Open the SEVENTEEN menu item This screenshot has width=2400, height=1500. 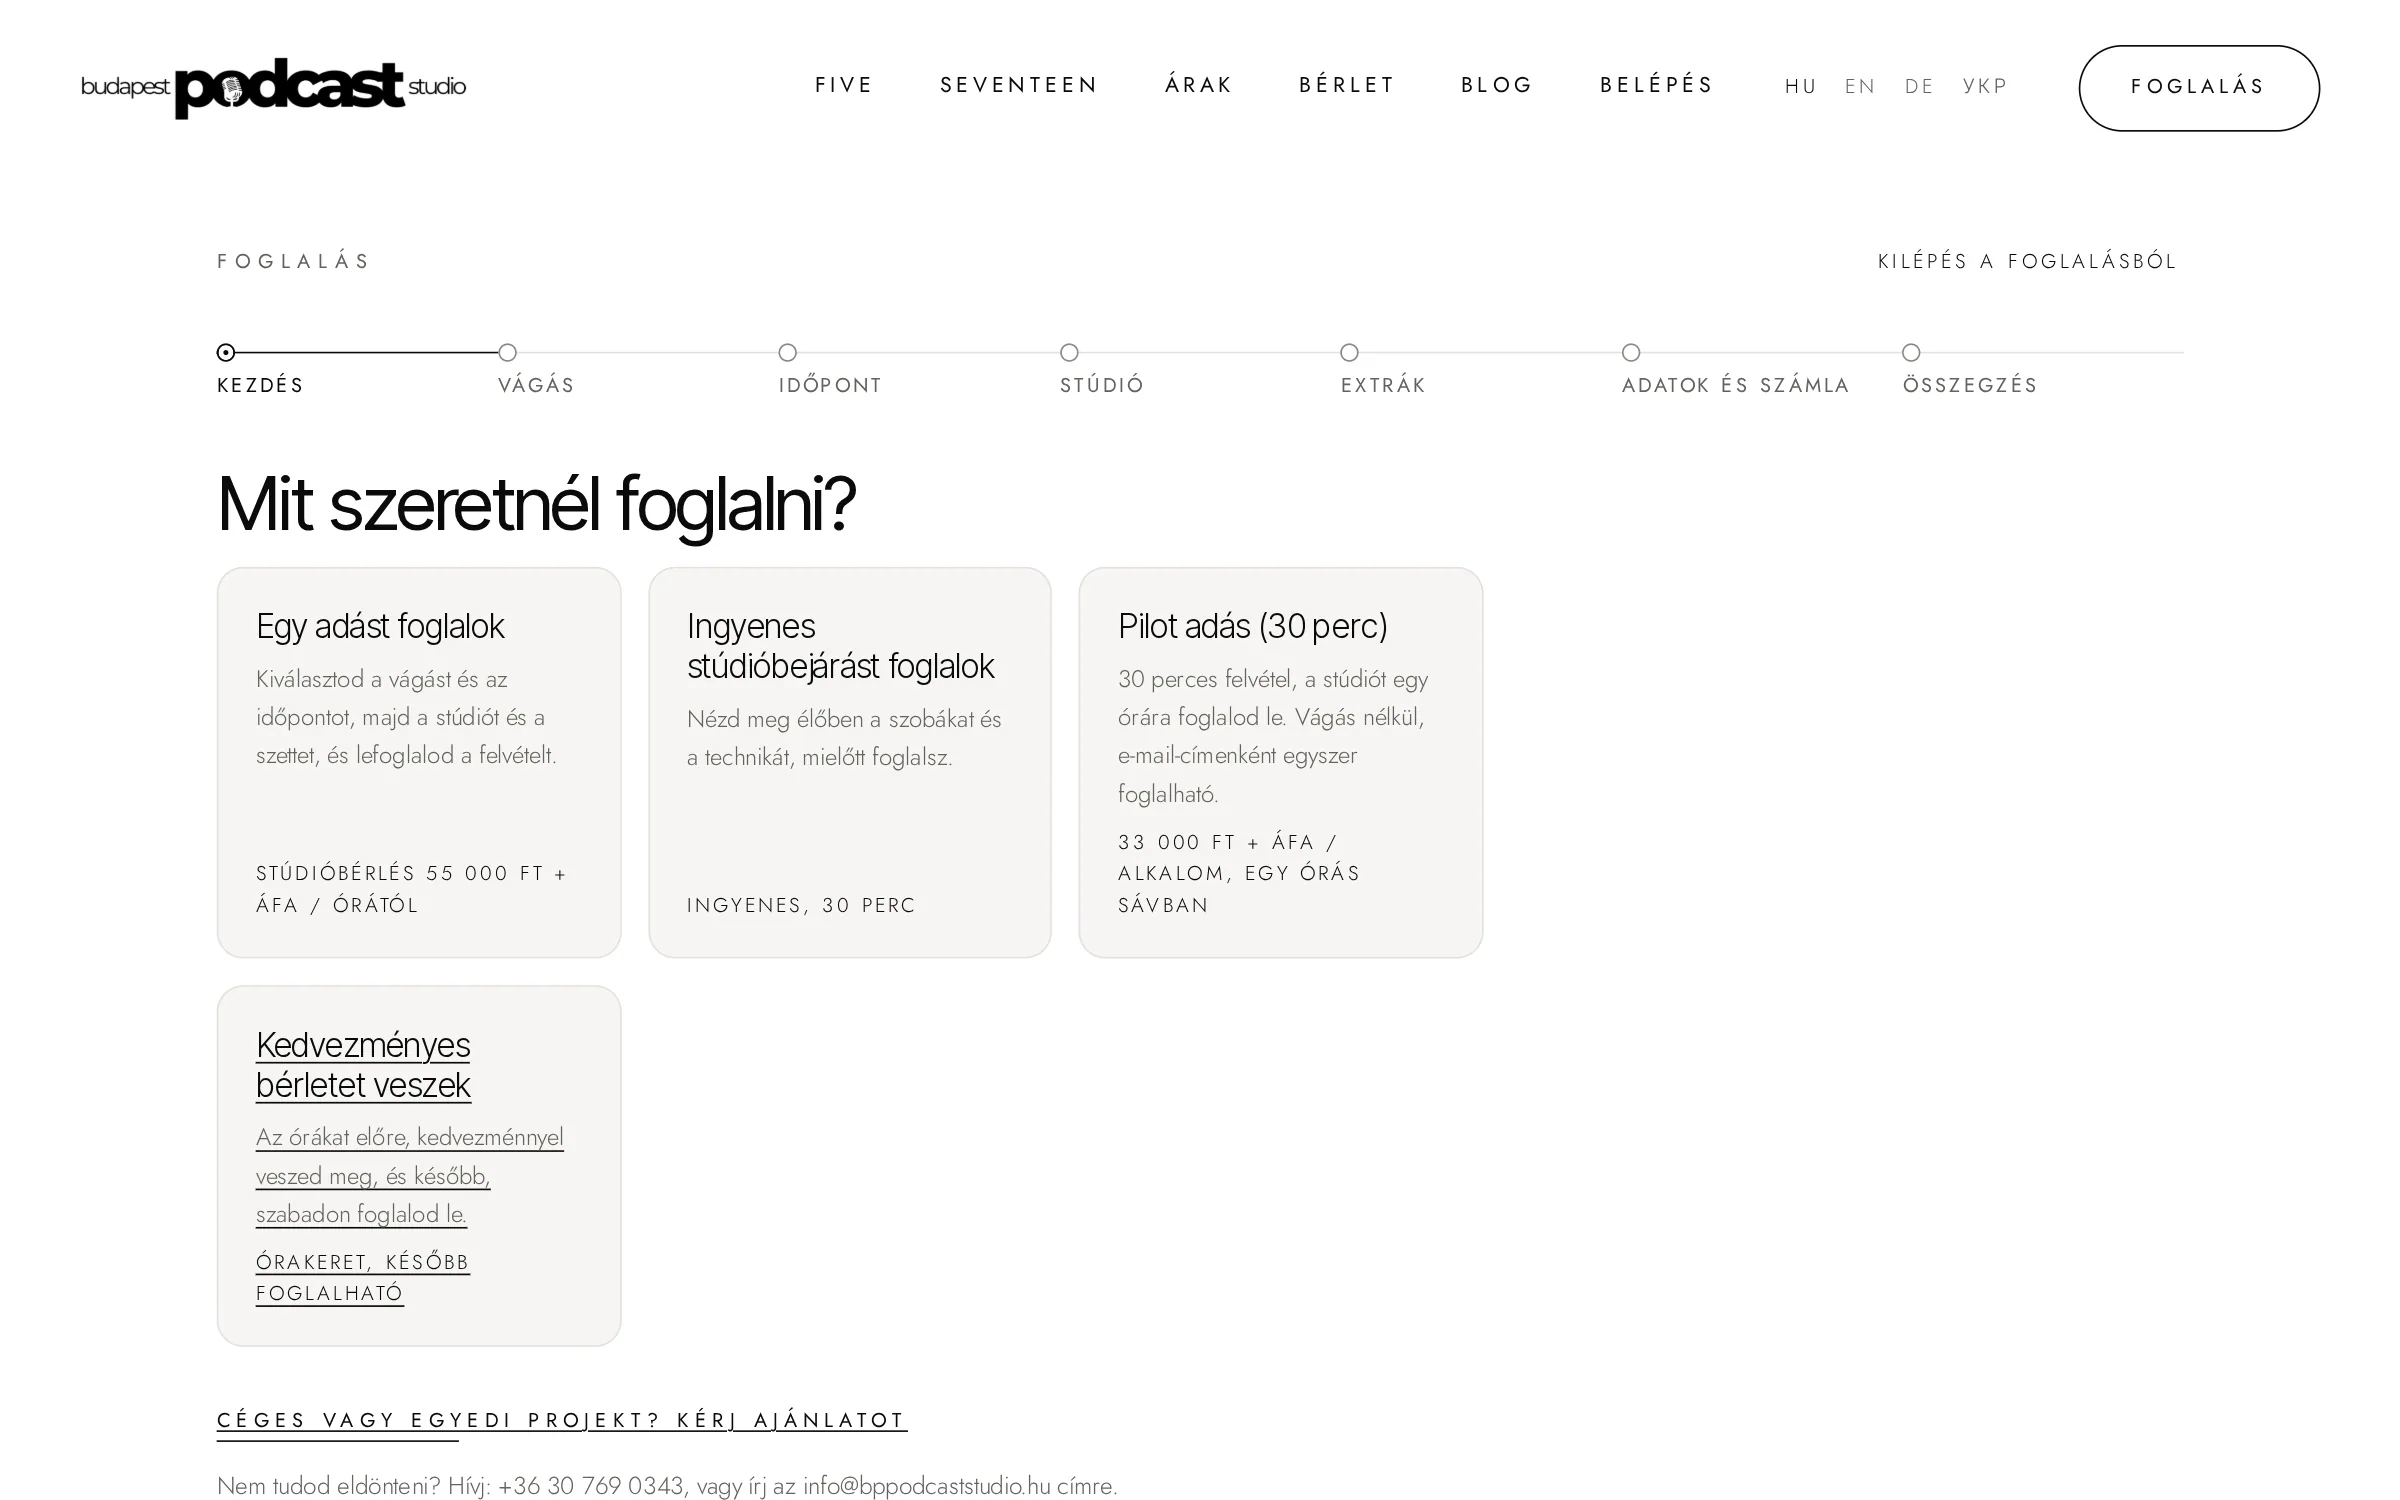[x=1019, y=85]
